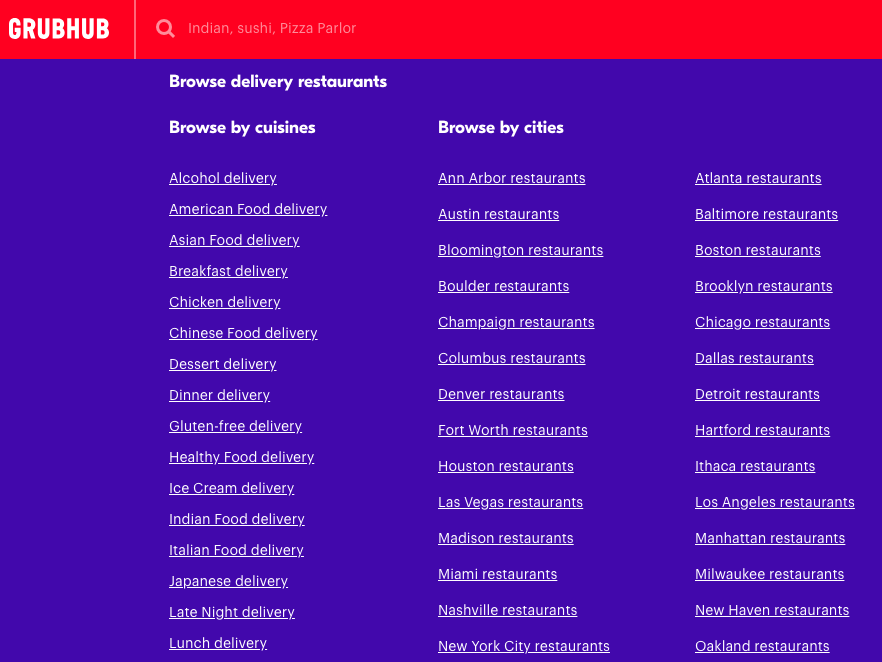Image resolution: width=882 pixels, height=662 pixels.
Task: Select Italian Food delivery
Action: [236, 550]
